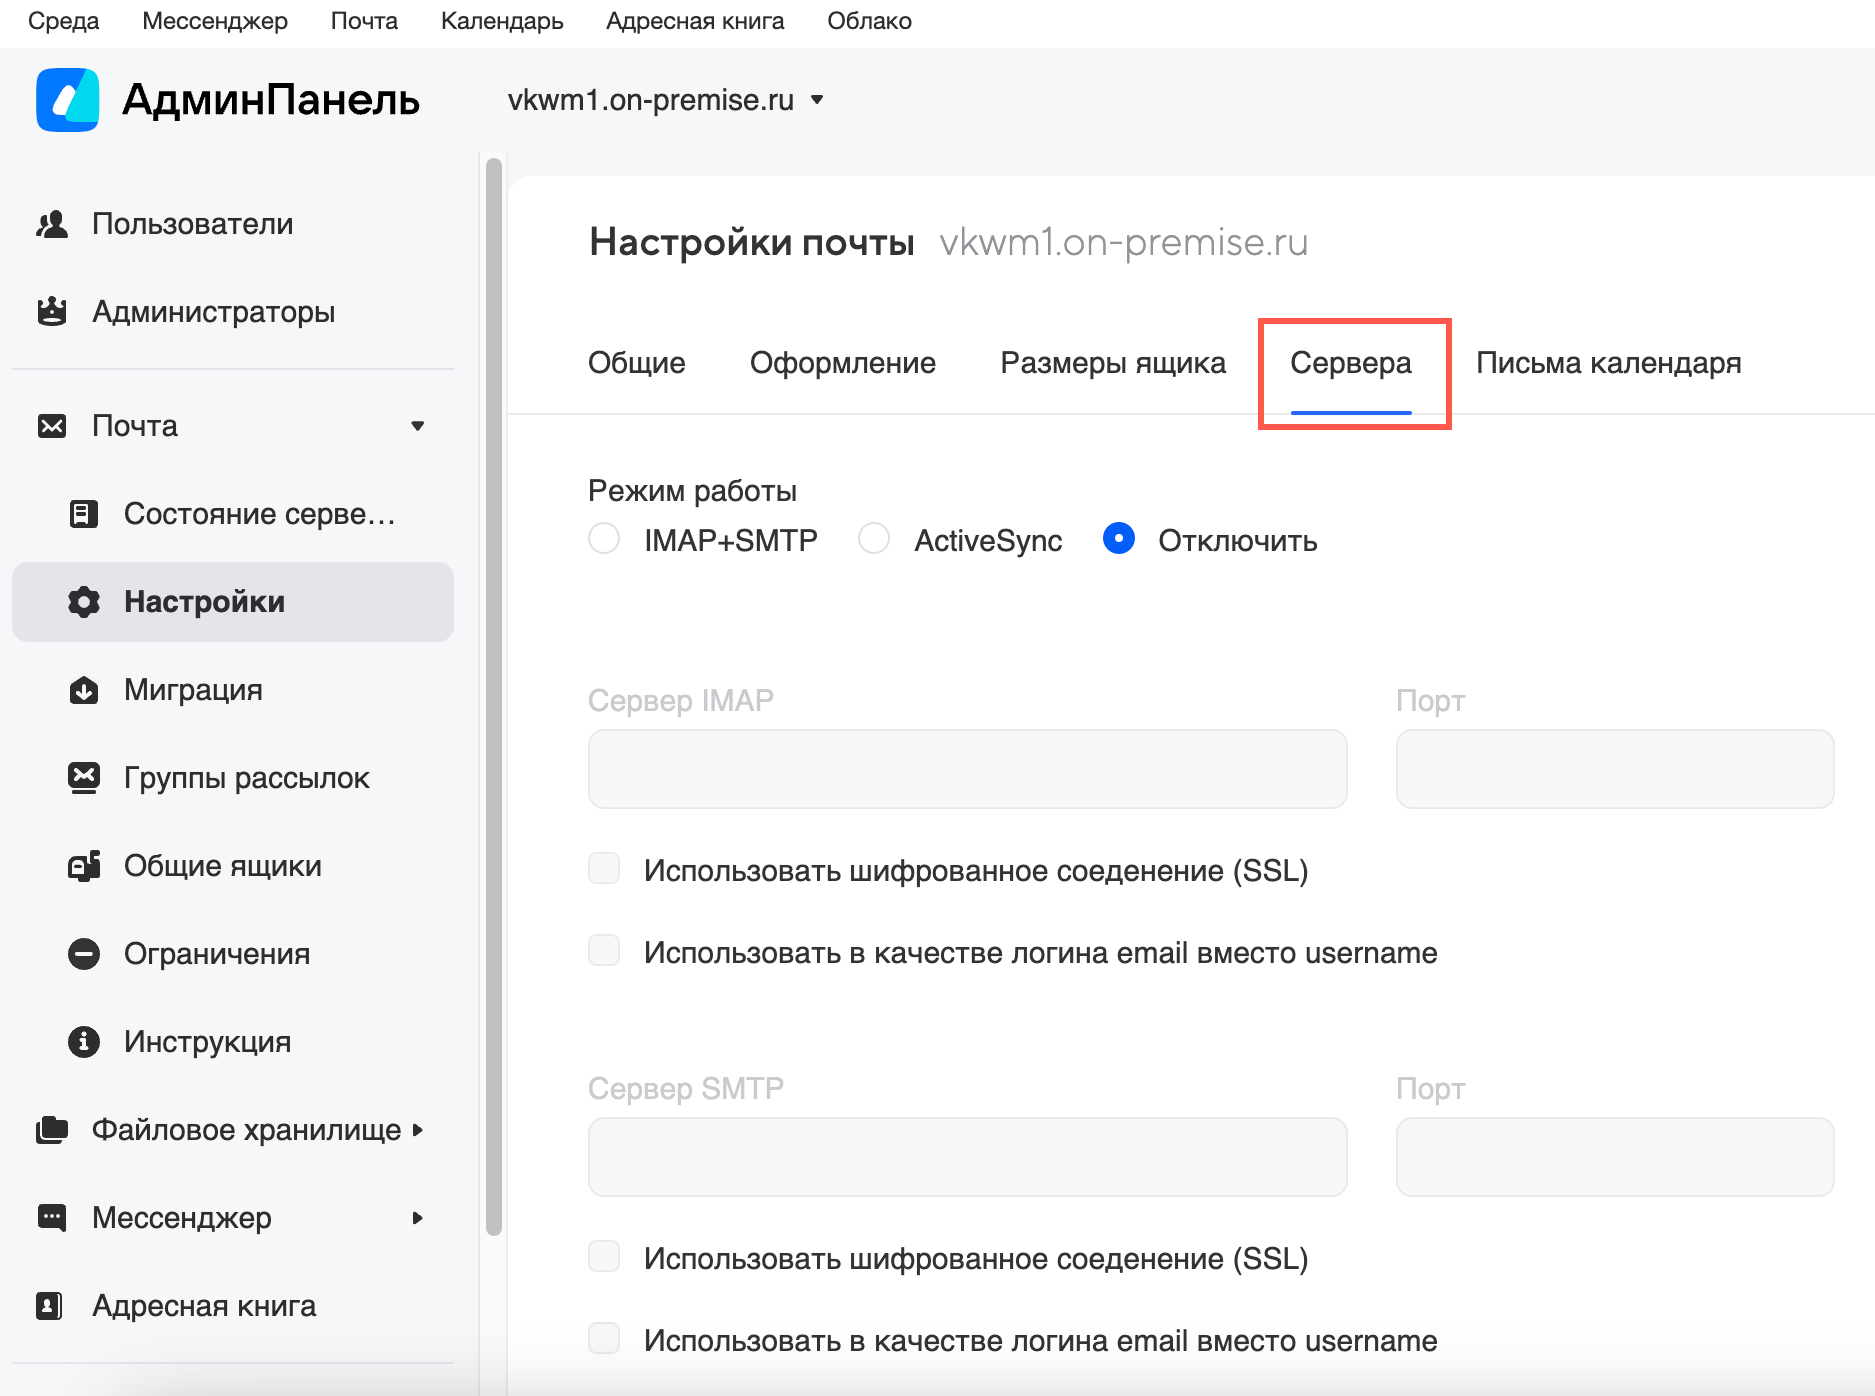This screenshot has width=1875, height=1396.
Task: Collapse the Почта sidebar section arrow
Action: click(418, 426)
